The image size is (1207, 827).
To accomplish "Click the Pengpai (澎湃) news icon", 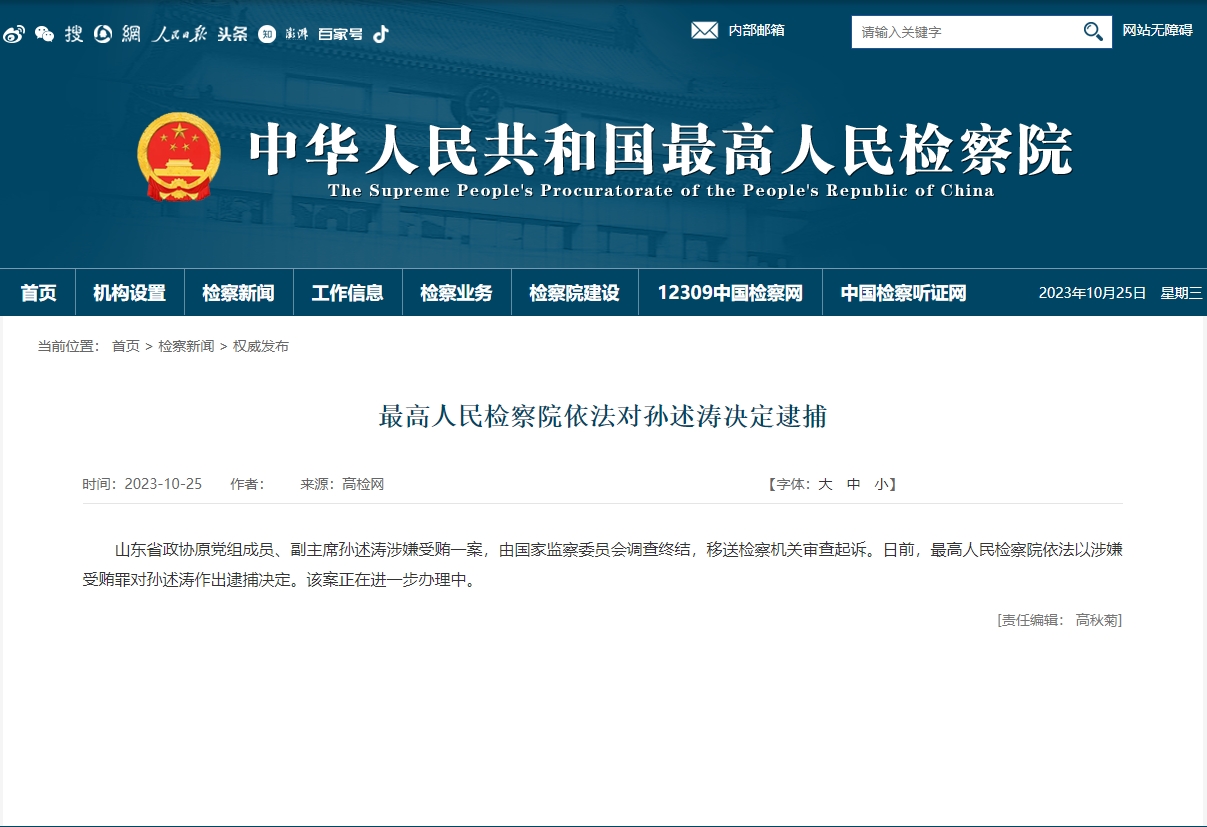I will tap(296, 31).
